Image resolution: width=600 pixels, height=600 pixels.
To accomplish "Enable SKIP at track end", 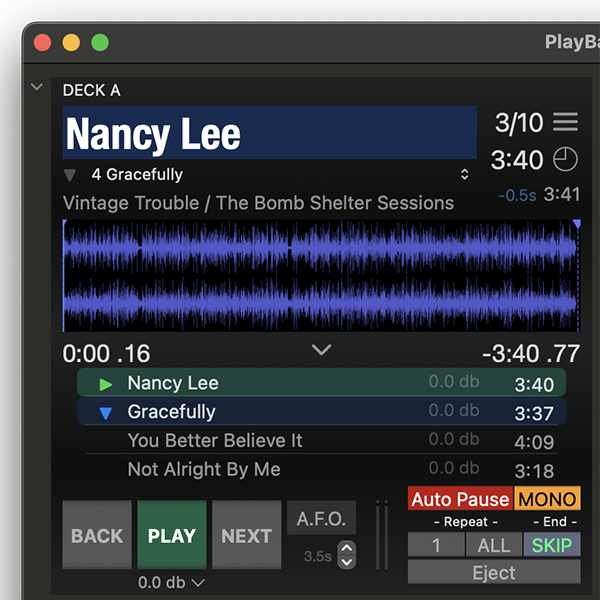I will 551,545.
